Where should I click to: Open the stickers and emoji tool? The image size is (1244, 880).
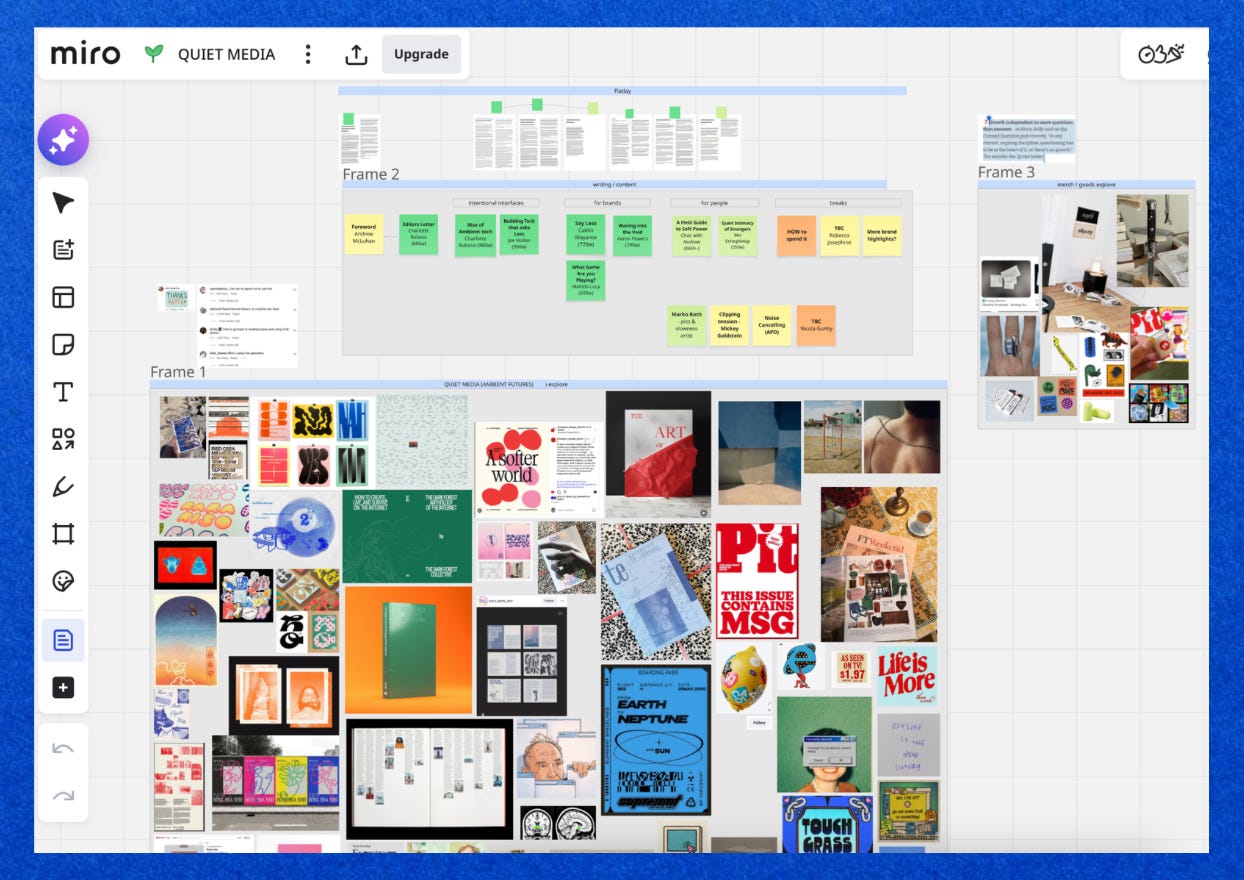(63, 581)
